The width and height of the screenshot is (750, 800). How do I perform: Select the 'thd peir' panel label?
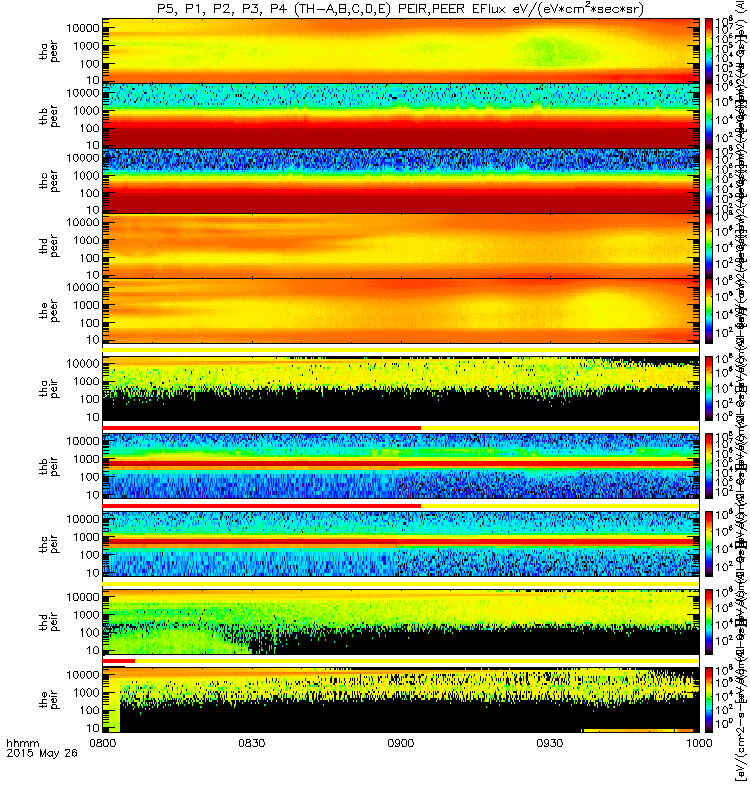click(49, 622)
